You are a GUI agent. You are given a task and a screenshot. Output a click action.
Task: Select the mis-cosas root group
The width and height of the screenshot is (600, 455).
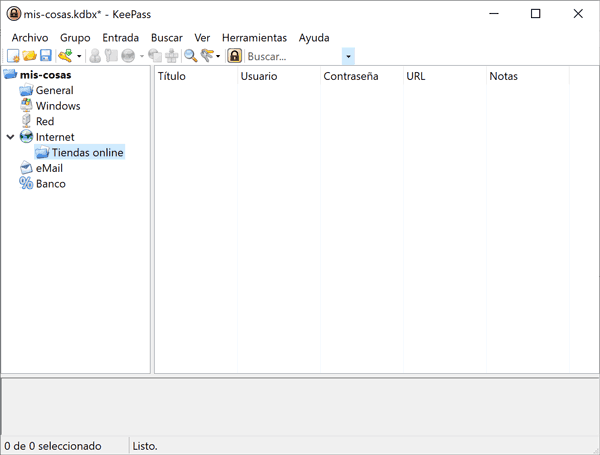pyautogui.click(x=46, y=75)
